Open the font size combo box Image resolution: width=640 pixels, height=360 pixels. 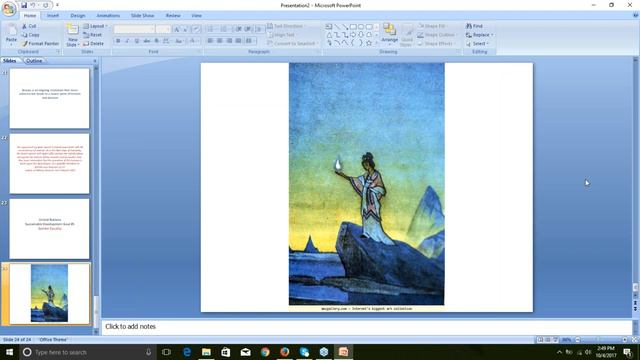point(163,29)
